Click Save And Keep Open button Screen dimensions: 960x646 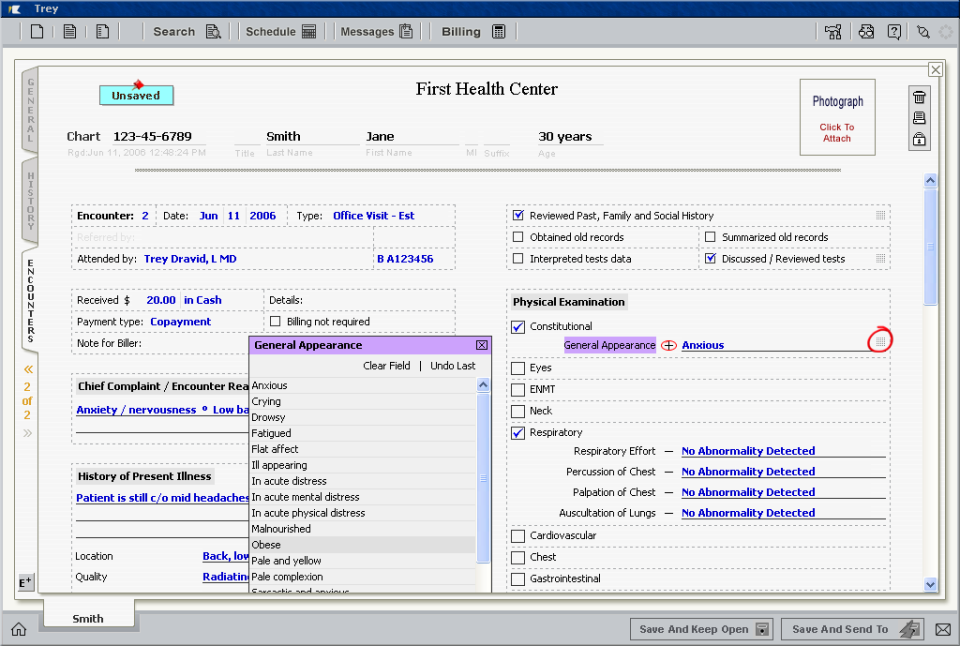pos(702,629)
